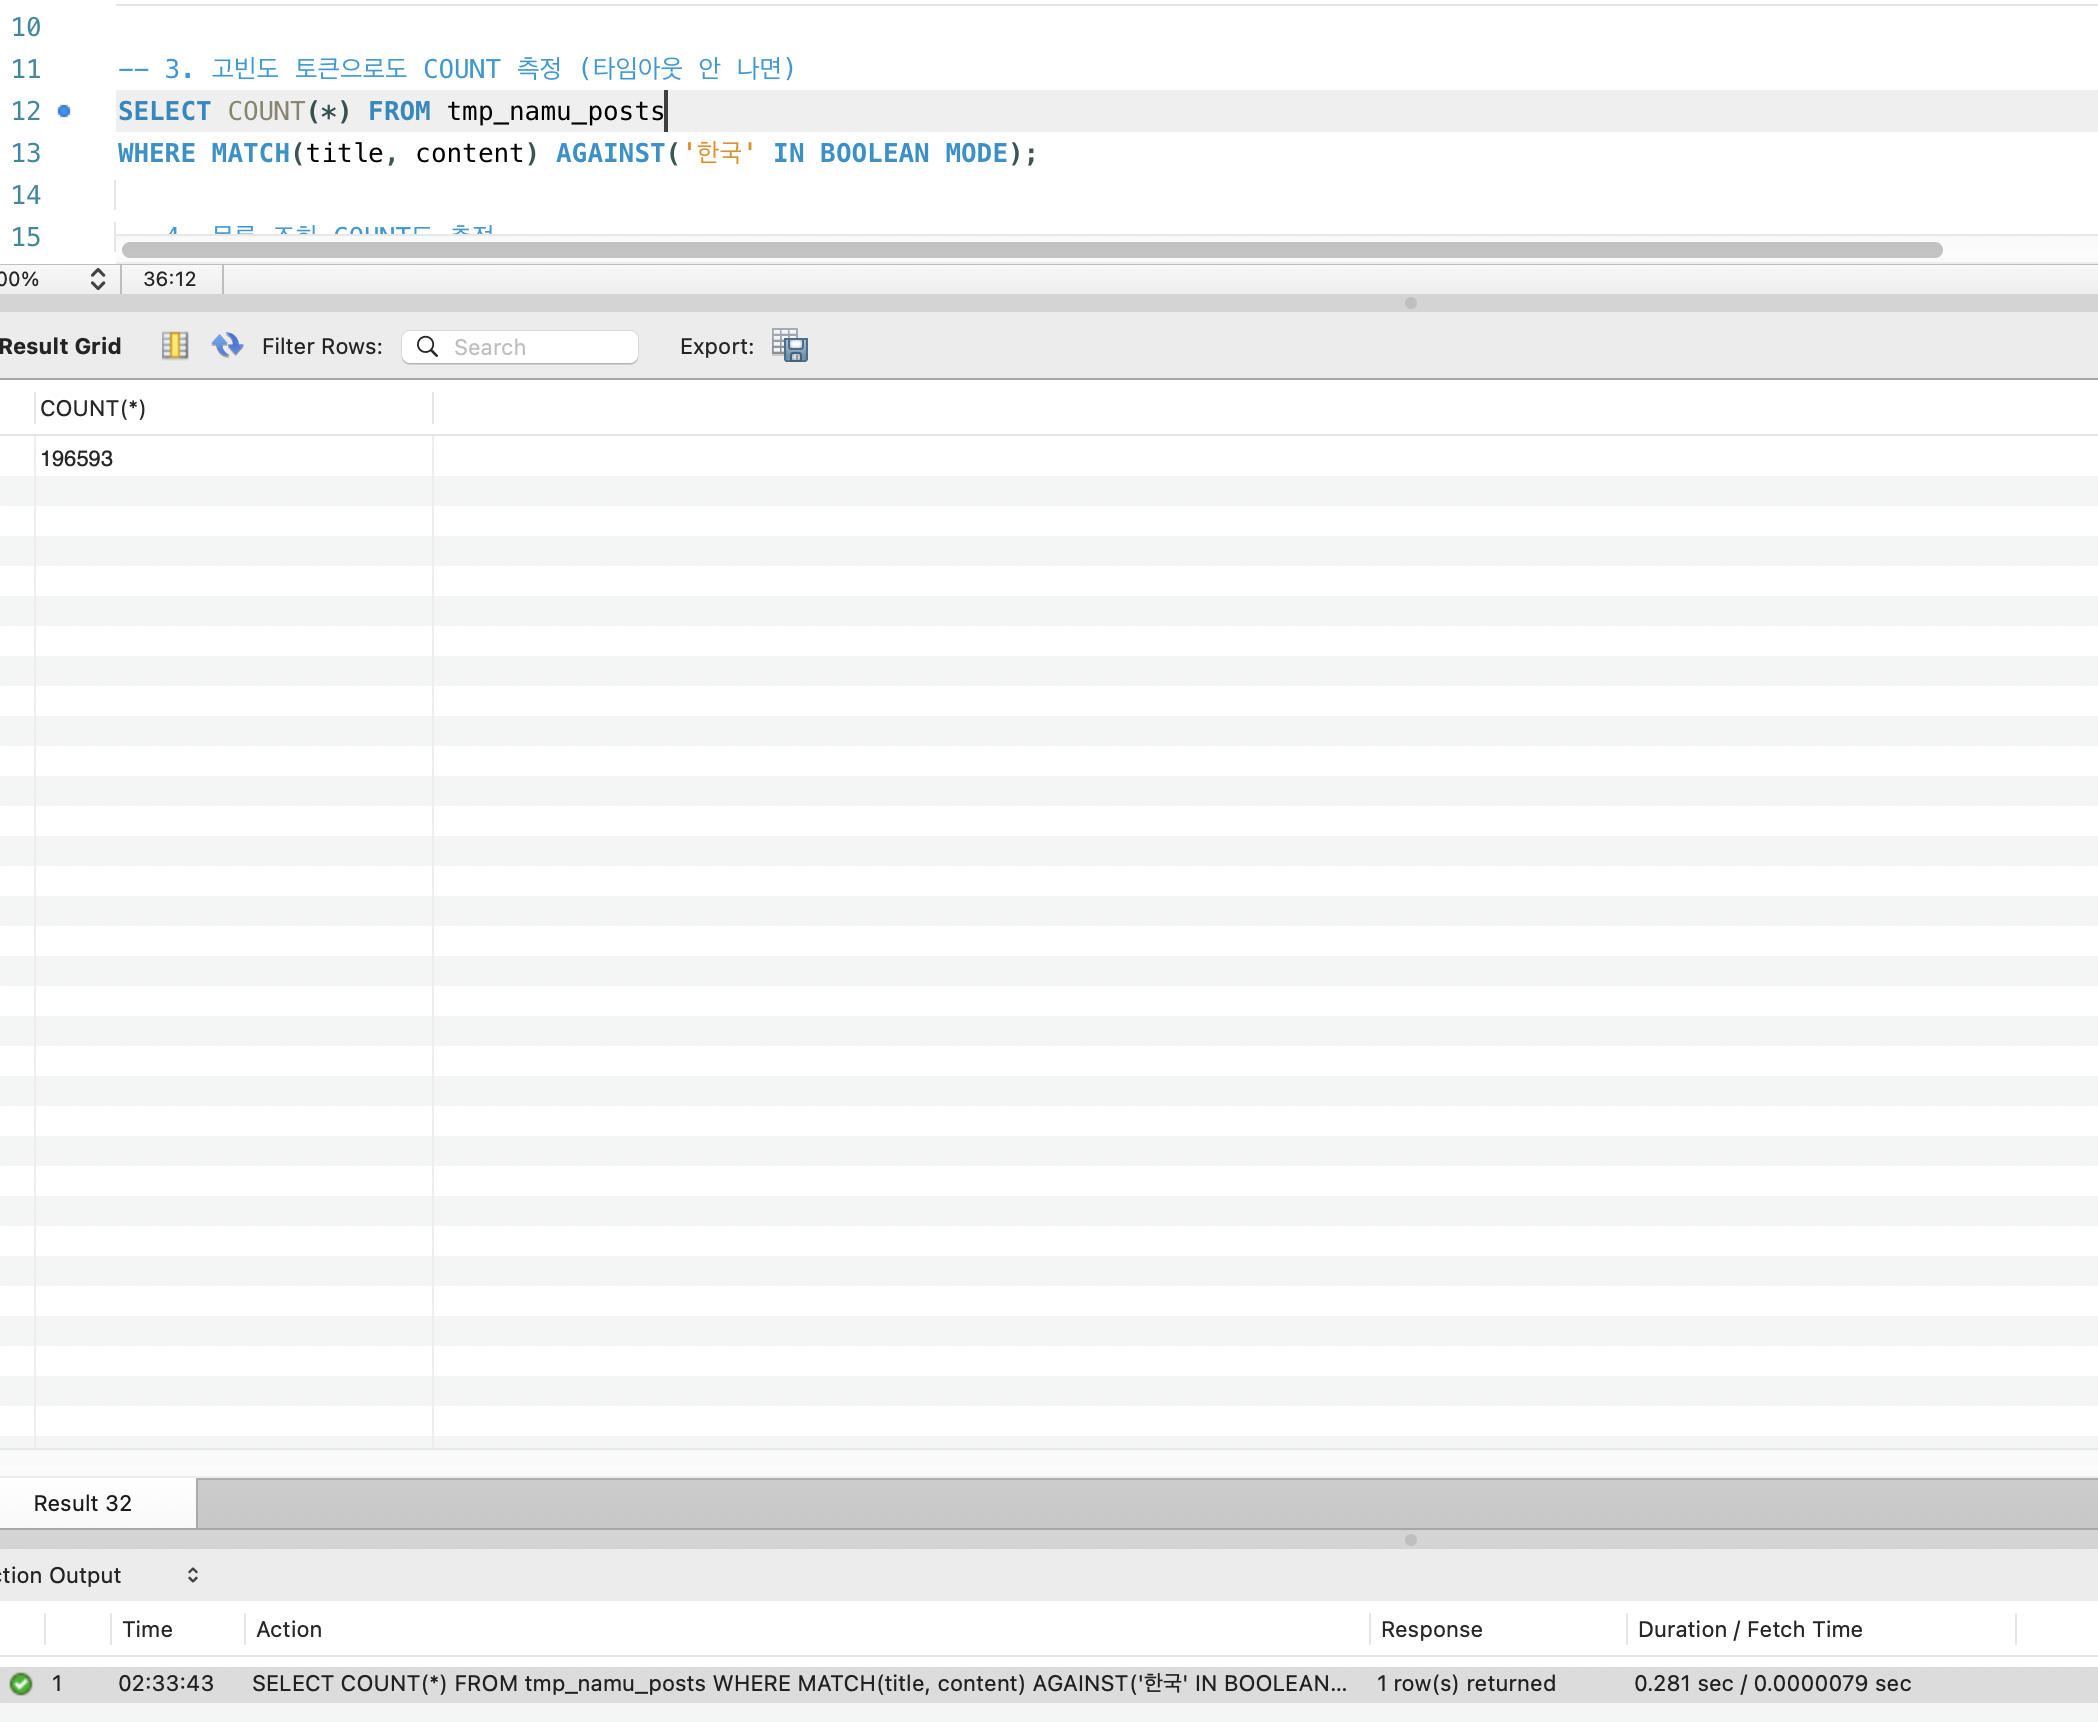Click the editor zoom percentage stepper arrows
This screenshot has height=1722, width=2098.
[97, 279]
